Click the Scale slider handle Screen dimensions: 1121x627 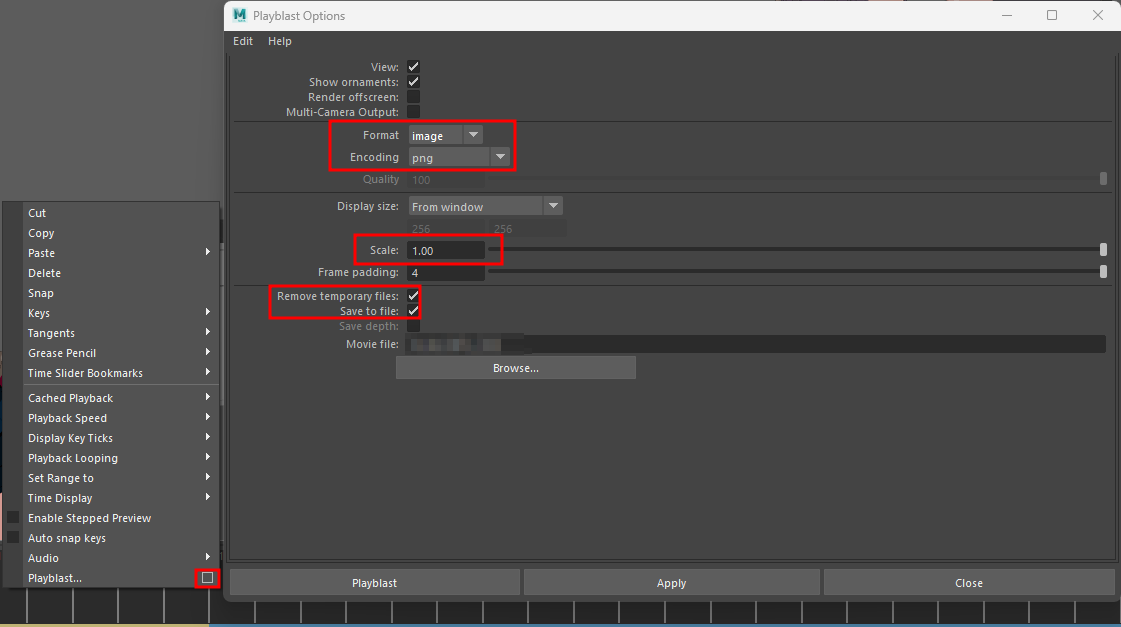(x=1103, y=250)
